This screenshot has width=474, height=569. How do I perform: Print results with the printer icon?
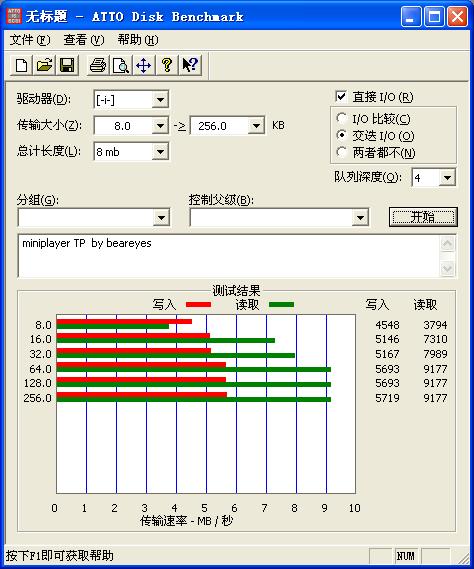98,65
